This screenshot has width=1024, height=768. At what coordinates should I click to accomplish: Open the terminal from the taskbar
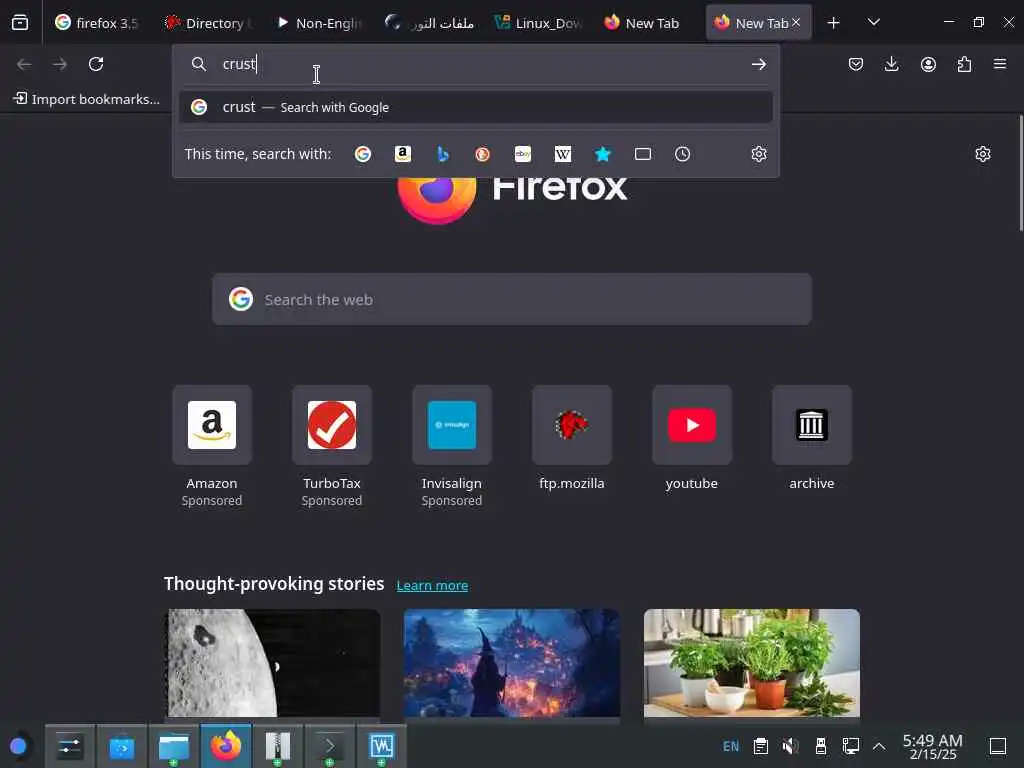(330, 746)
